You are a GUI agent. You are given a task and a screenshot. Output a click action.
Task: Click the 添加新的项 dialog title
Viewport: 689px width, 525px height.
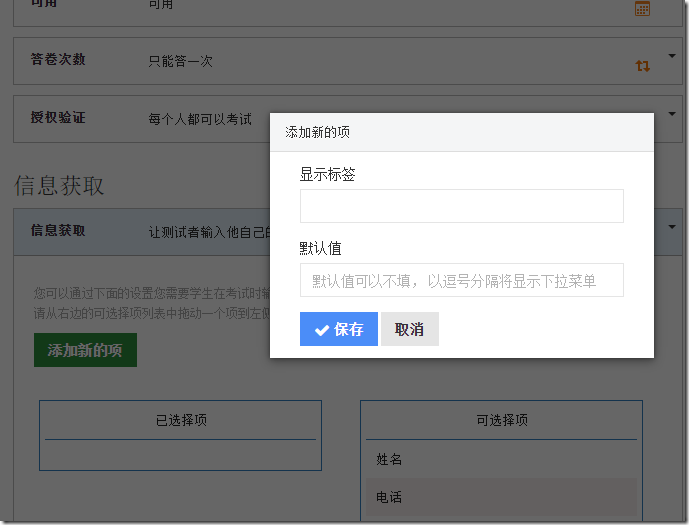coord(317,132)
